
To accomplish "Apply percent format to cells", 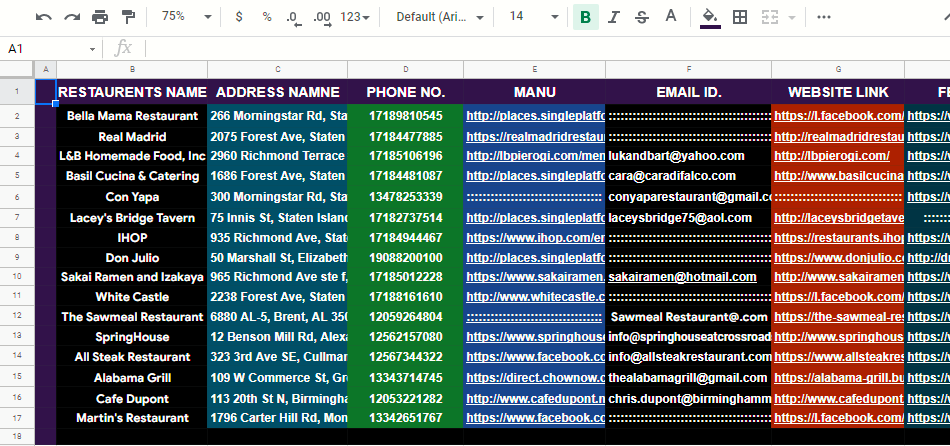I will coord(266,17).
